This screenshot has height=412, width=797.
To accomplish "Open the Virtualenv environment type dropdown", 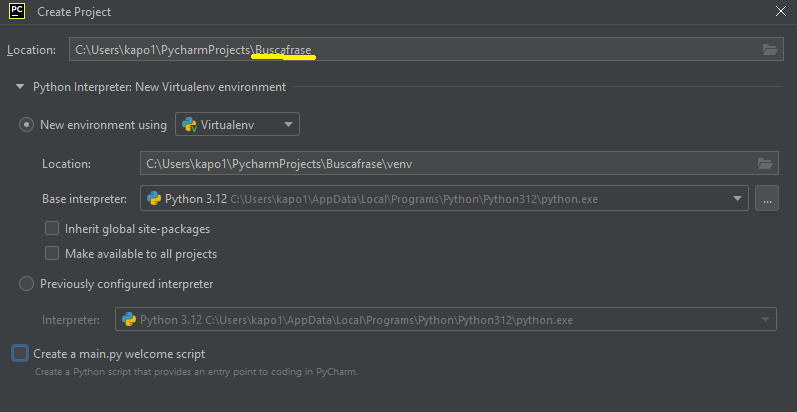I will click(x=237, y=124).
